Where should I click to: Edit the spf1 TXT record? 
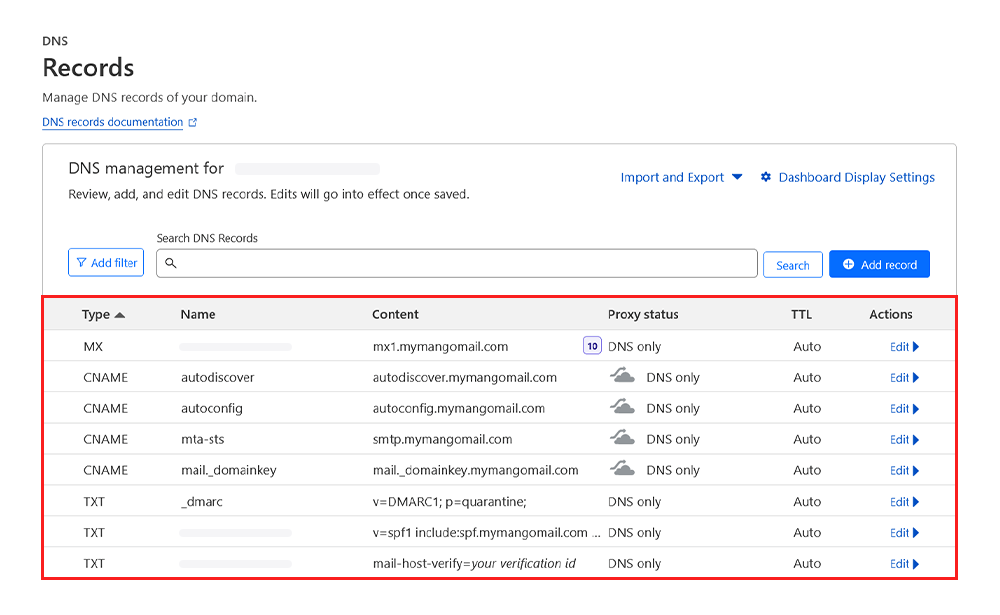click(904, 533)
